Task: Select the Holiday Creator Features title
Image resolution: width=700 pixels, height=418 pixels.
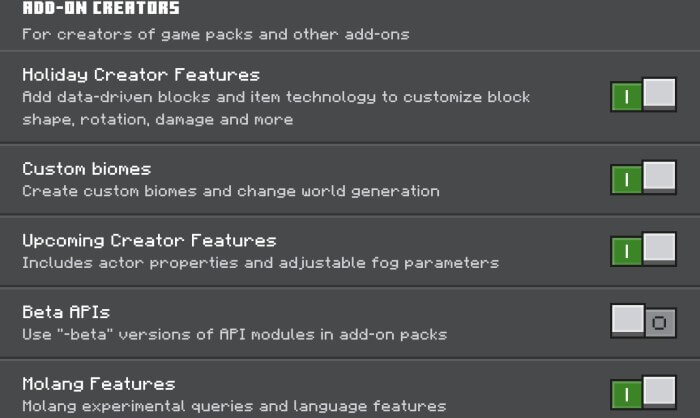Action: (x=141, y=75)
